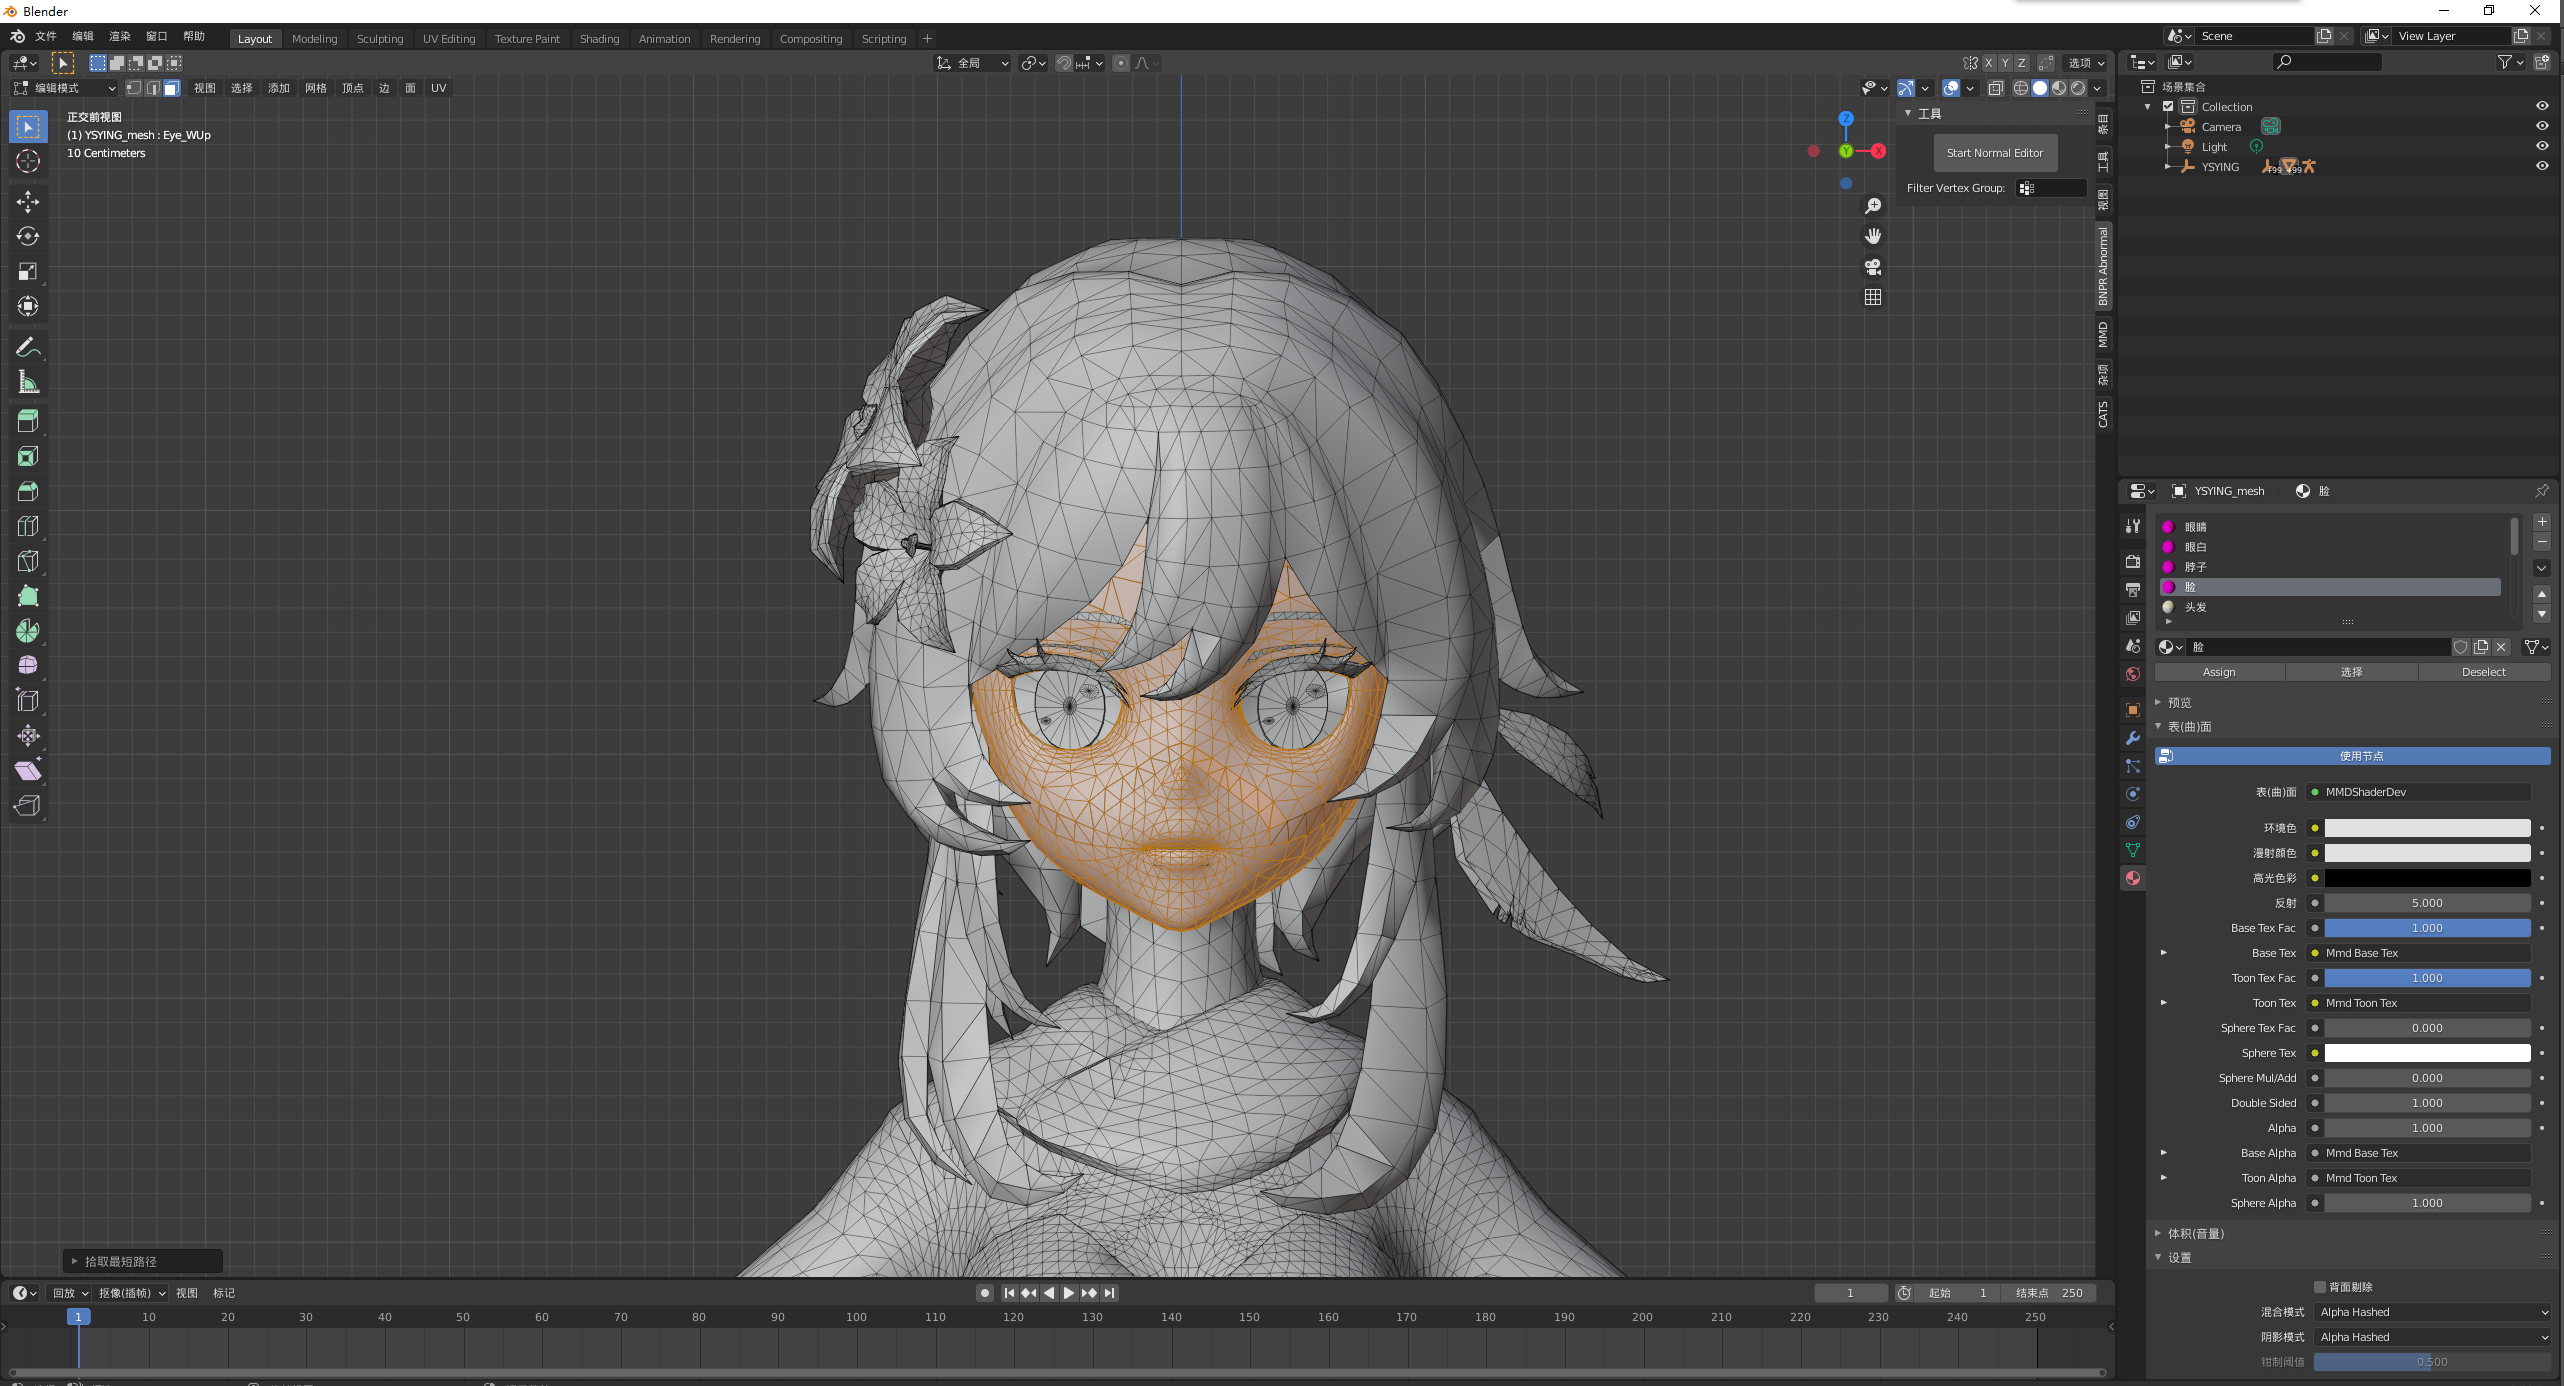Hide the YSYING object in outliner

pos(2541,166)
